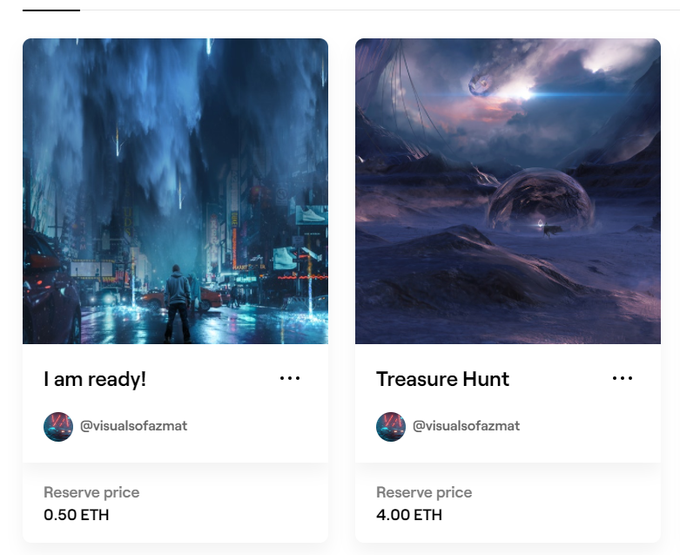The height and width of the screenshot is (555, 680).
Task: Open the Treasure Hunt artwork image
Action: tap(508, 191)
